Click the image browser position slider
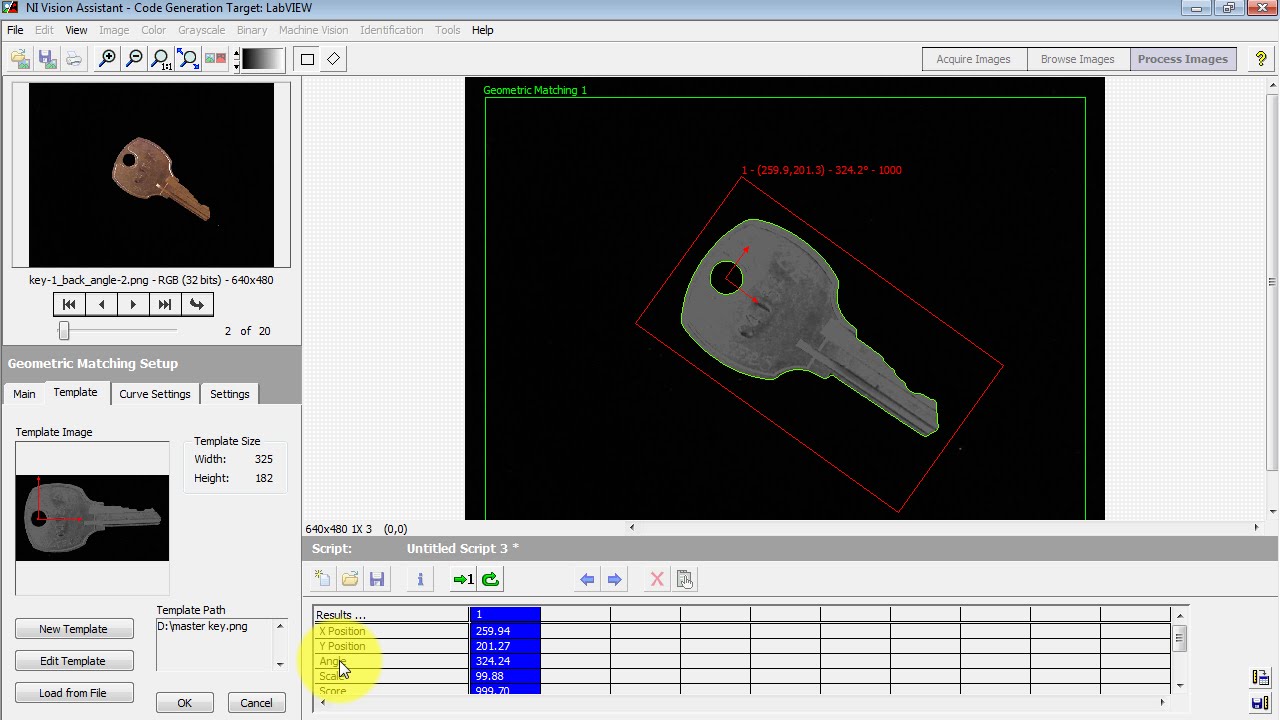 point(64,330)
